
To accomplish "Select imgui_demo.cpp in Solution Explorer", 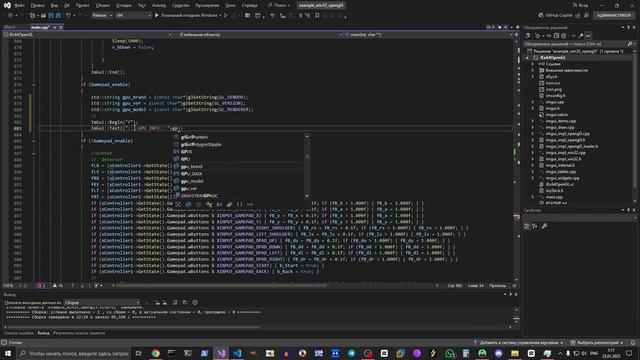I will (560, 121).
